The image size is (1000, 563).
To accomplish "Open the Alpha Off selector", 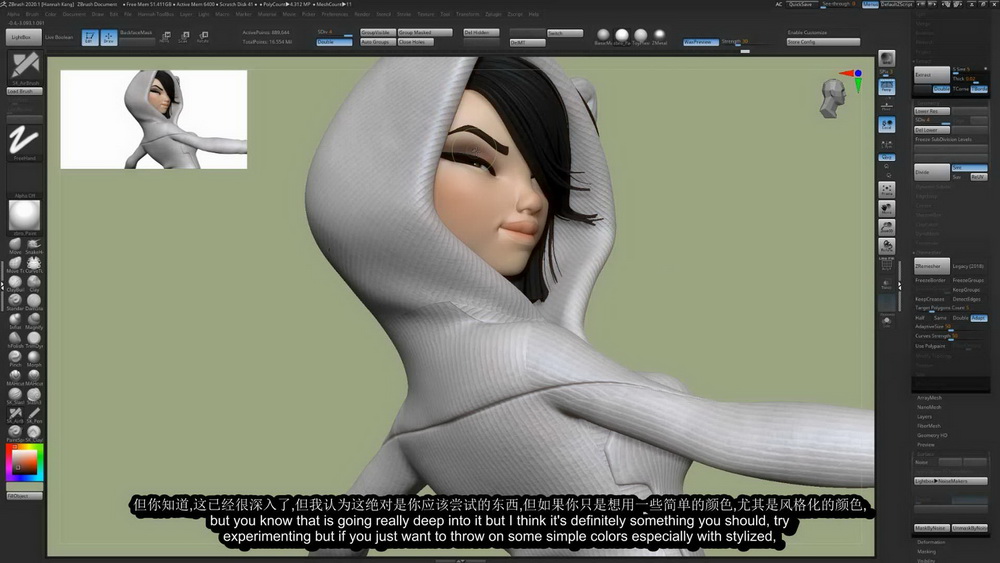I will (x=25, y=181).
